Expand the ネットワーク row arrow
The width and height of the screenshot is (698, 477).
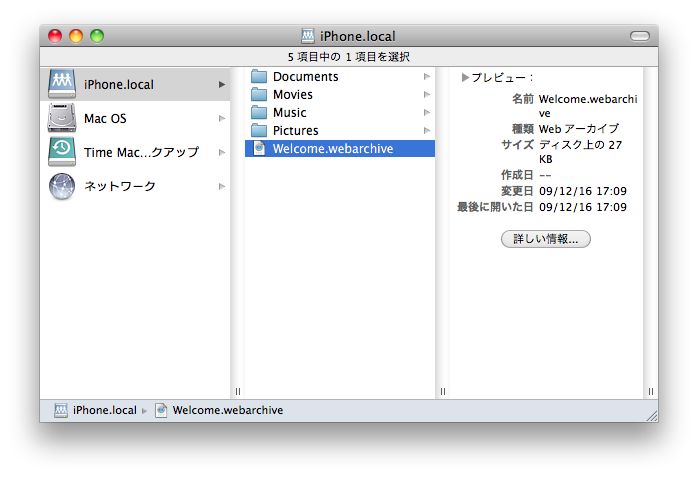click(222, 186)
